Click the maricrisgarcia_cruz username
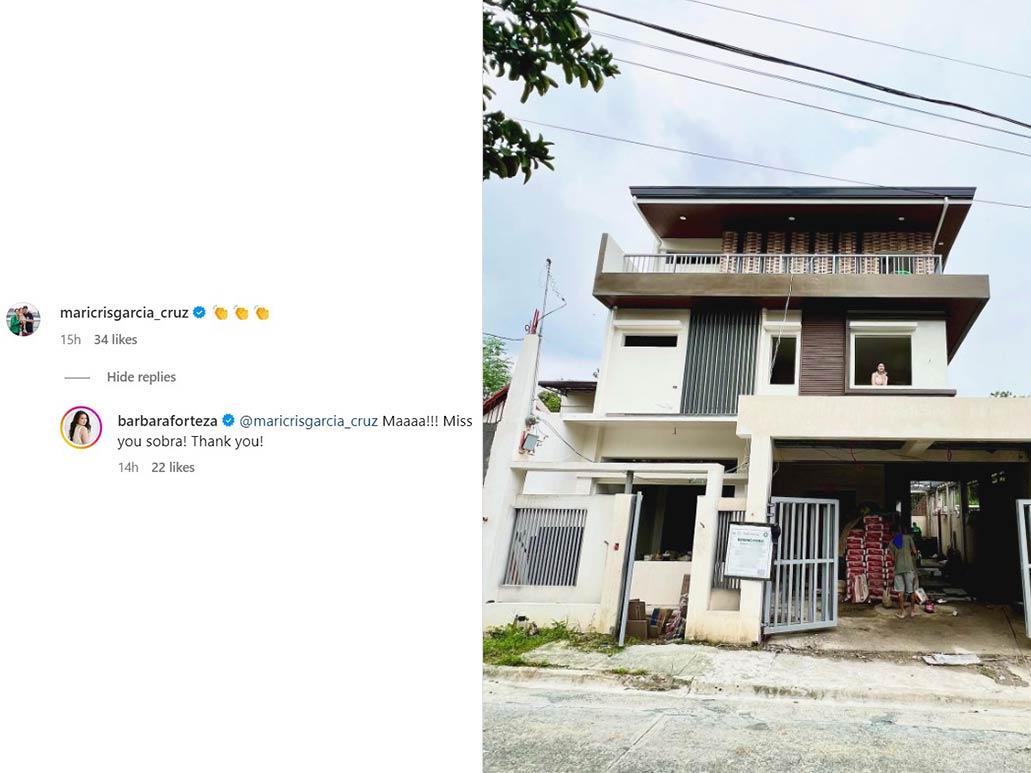The height and width of the screenshot is (773, 1031). 124,313
